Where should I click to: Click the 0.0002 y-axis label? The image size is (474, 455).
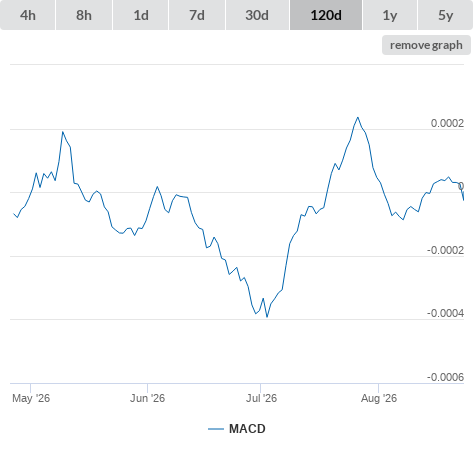click(447, 123)
